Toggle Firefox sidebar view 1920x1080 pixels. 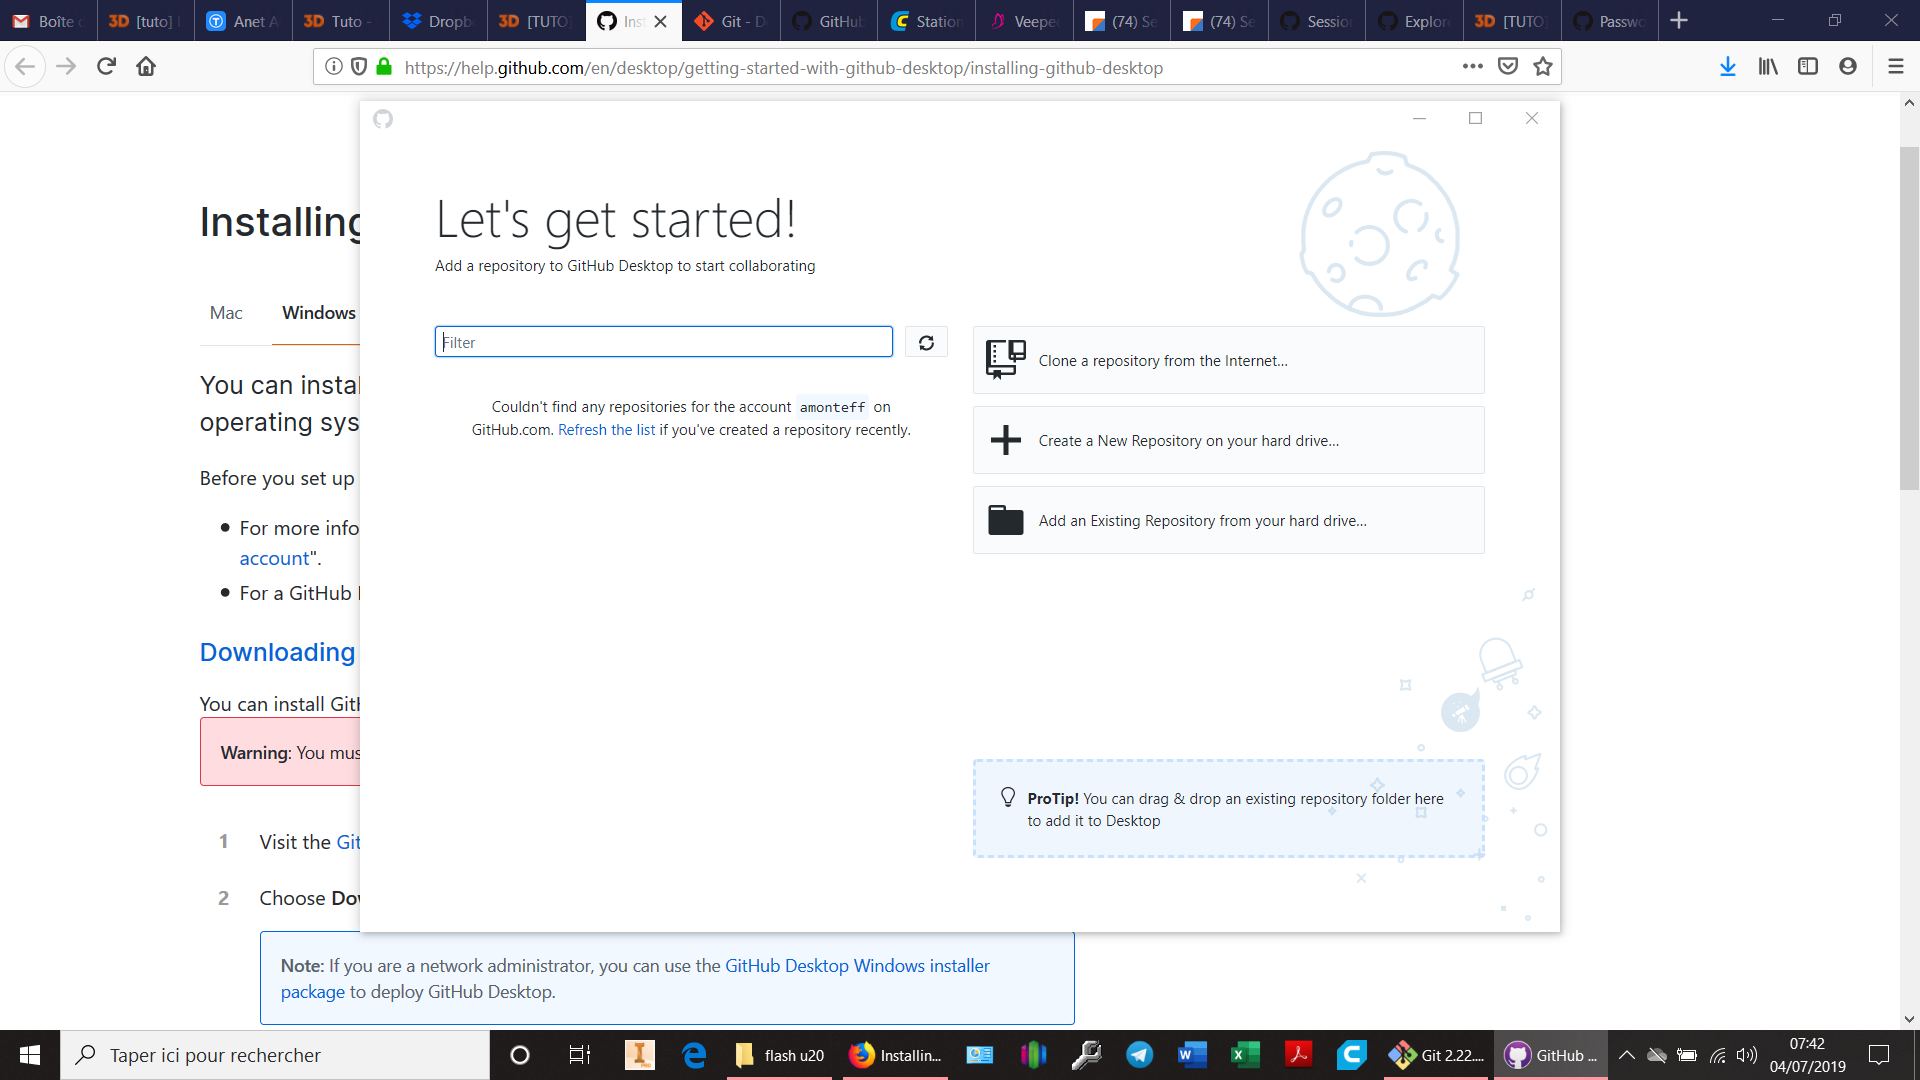[x=1808, y=67]
